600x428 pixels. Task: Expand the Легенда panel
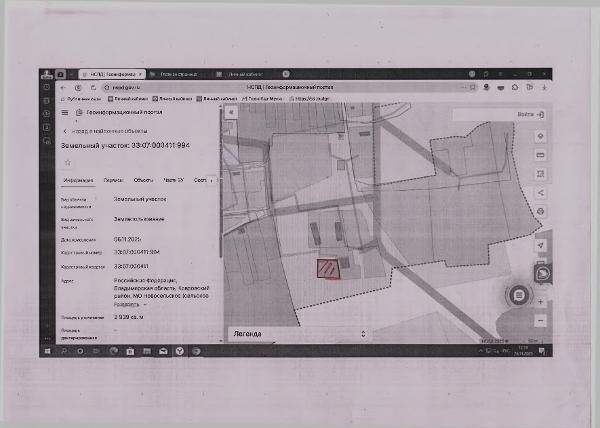pyautogui.click(x=298, y=334)
